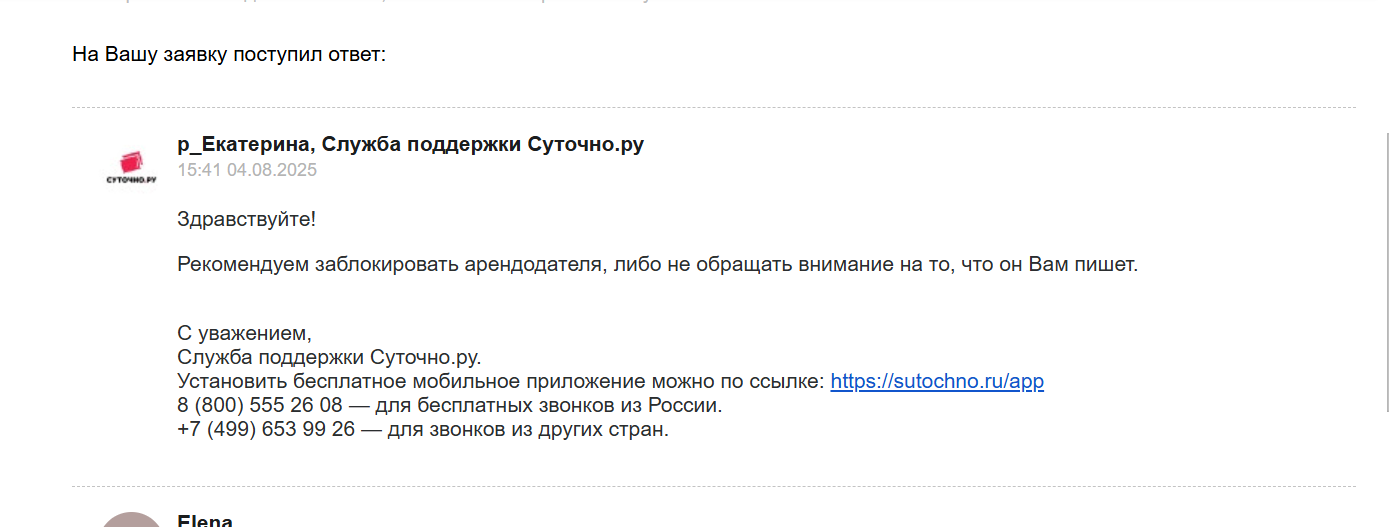This screenshot has height=527, width=1389.
Task: Click the dotted separator above Екатерина's message
Action: pos(714,107)
